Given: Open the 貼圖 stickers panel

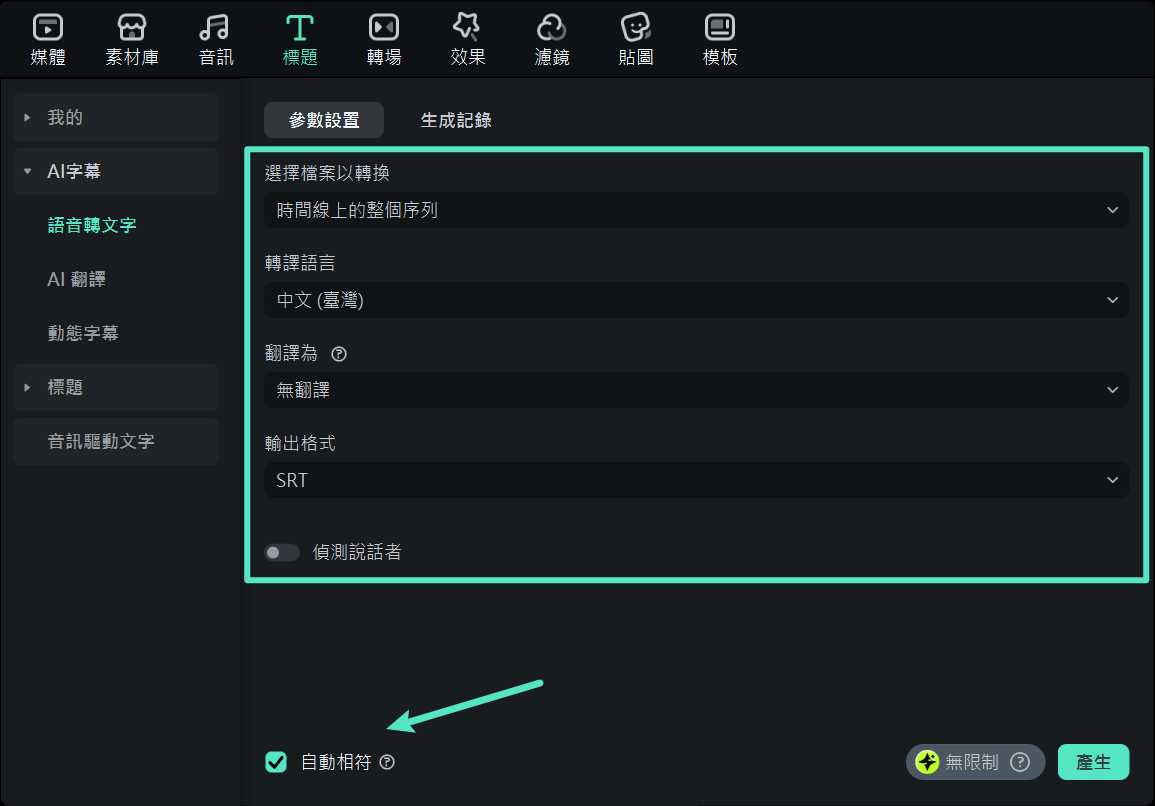Looking at the screenshot, I should 635,38.
